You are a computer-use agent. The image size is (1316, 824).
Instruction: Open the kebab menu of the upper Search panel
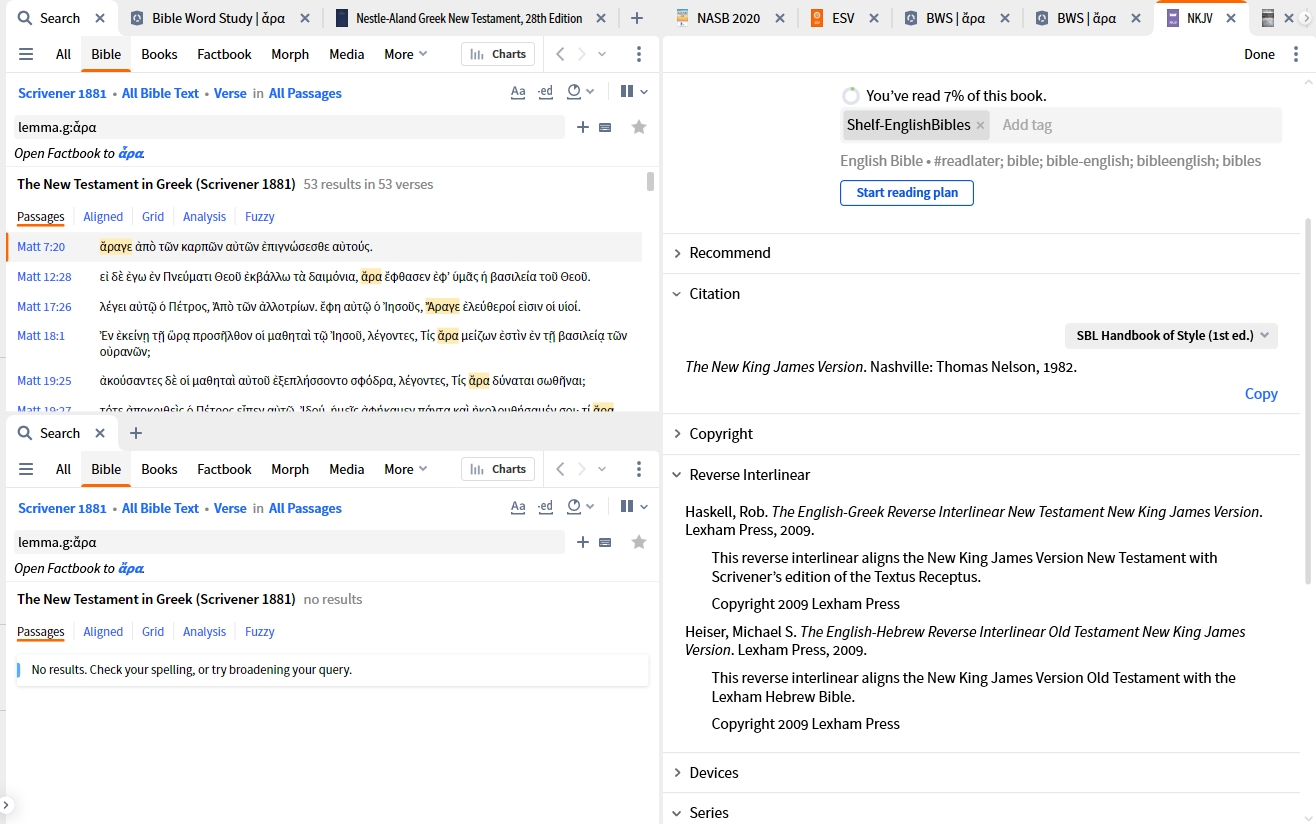coord(639,54)
